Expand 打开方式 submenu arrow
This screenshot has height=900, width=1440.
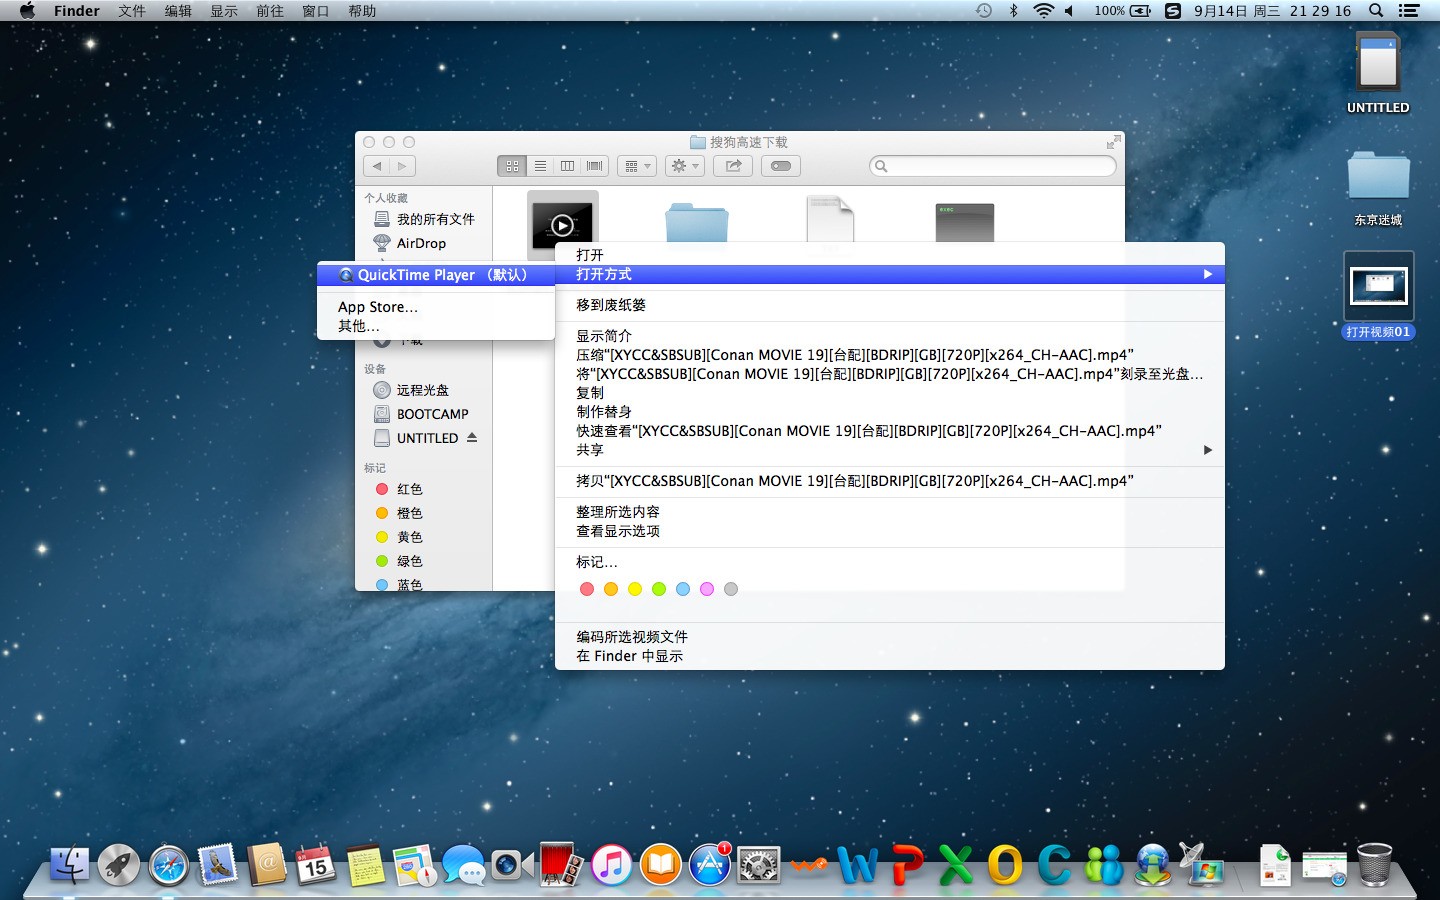1207,274
